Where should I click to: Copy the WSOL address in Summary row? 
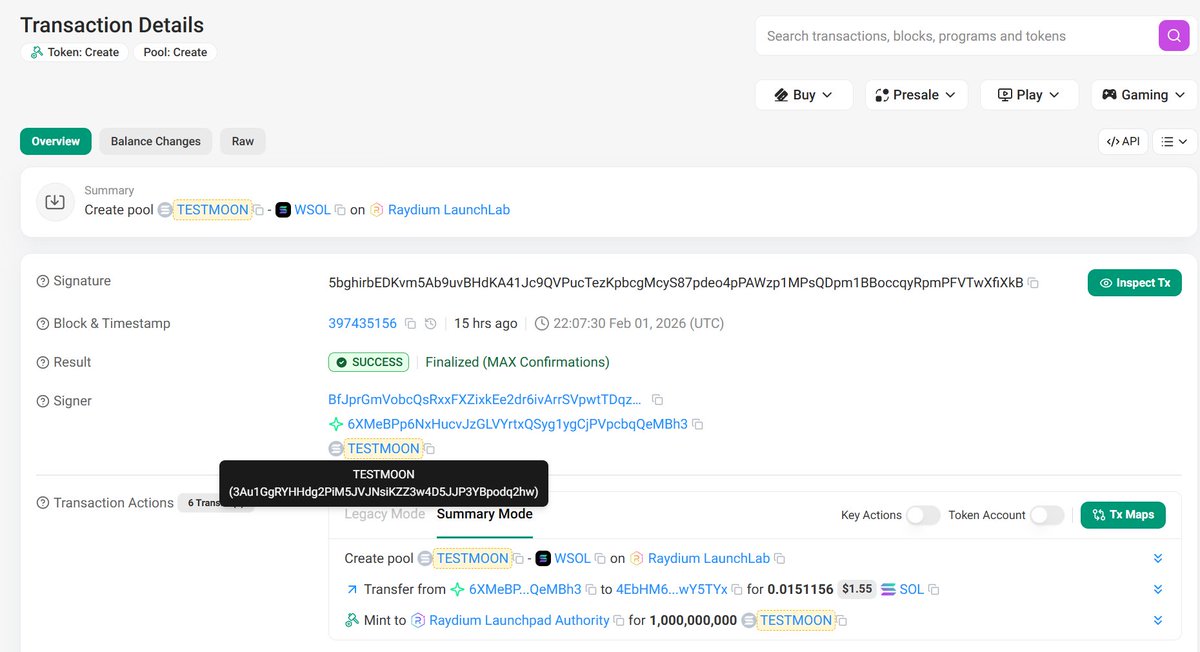click(340, 210)
